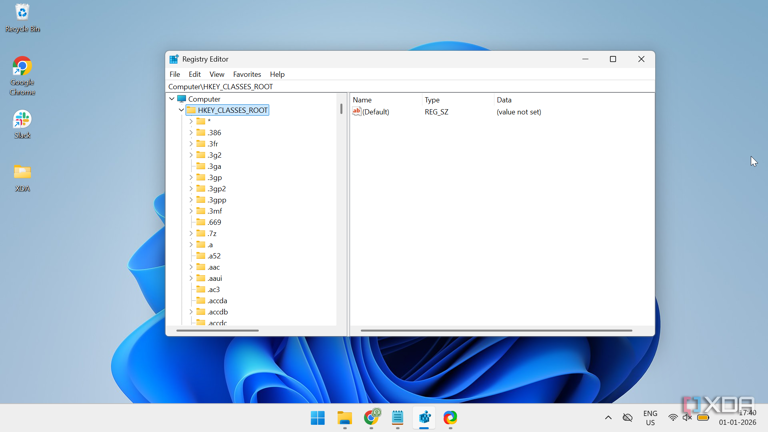Click the tree pane vertical scrollbar thumb

(x=341, y=109)
